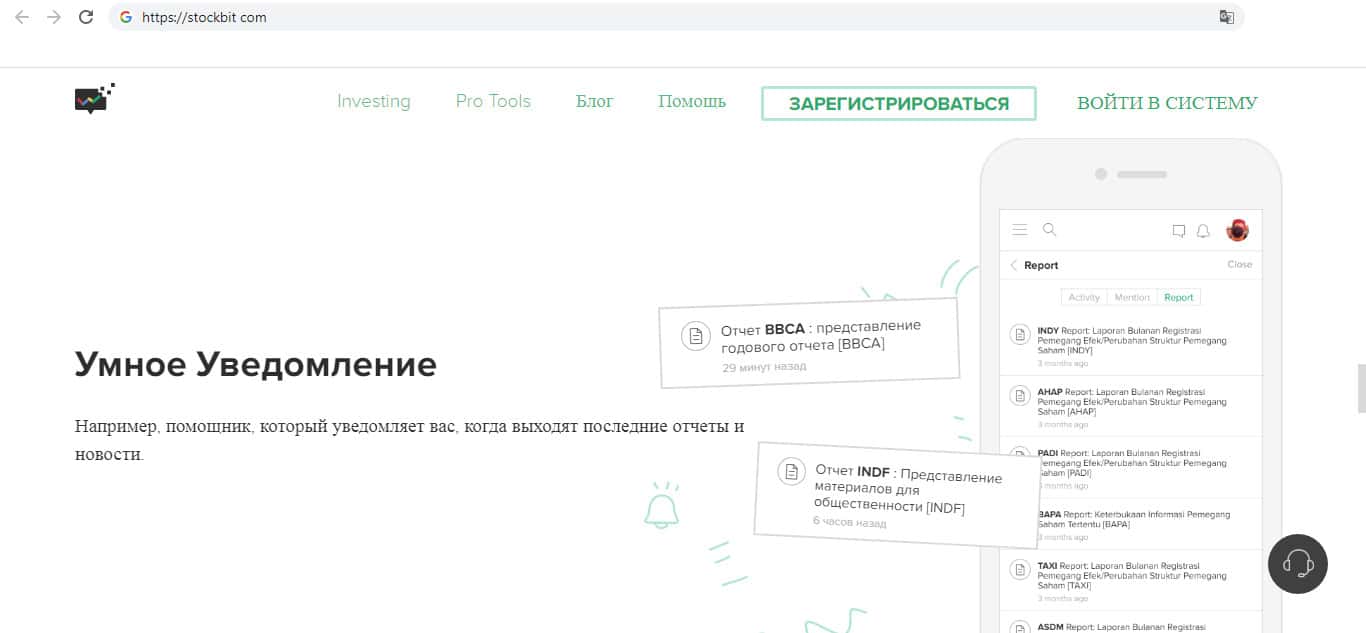Image resolution: width=1366 pixels, height=633 pixels.
Task: Click the browser forward arrow
Action: (x=54, y=17)
